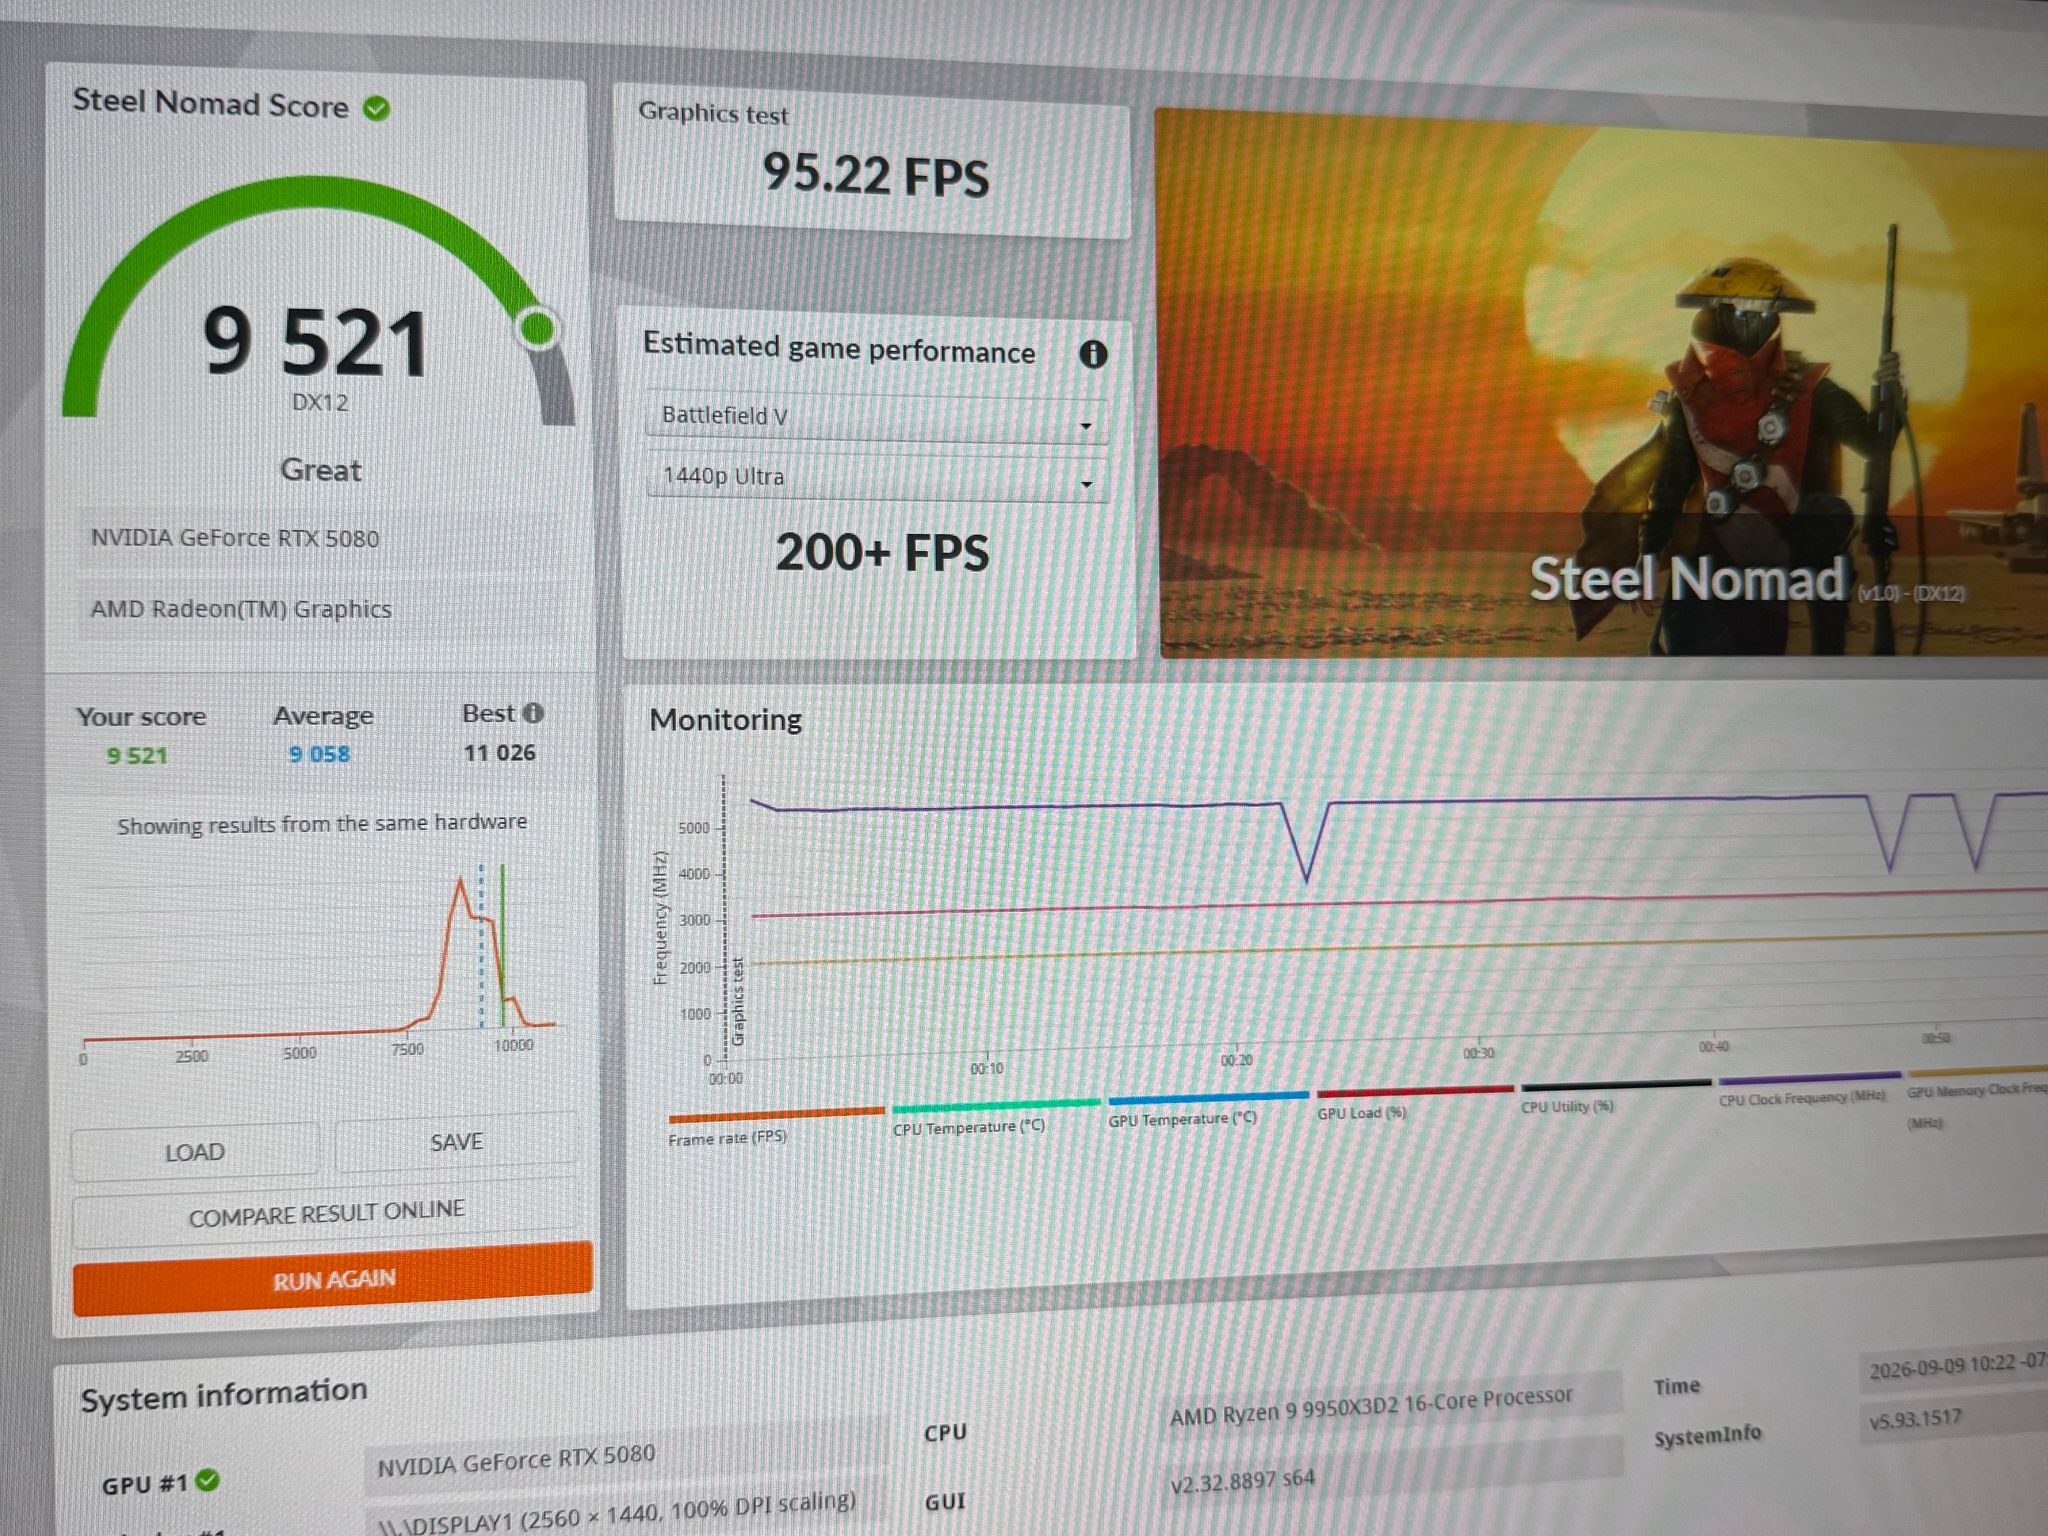Click the green verified checkmark beside Steel Nomad Score
This screenshot has width=2048, height=1536.
pyautogui.click(x=377, y=108)
